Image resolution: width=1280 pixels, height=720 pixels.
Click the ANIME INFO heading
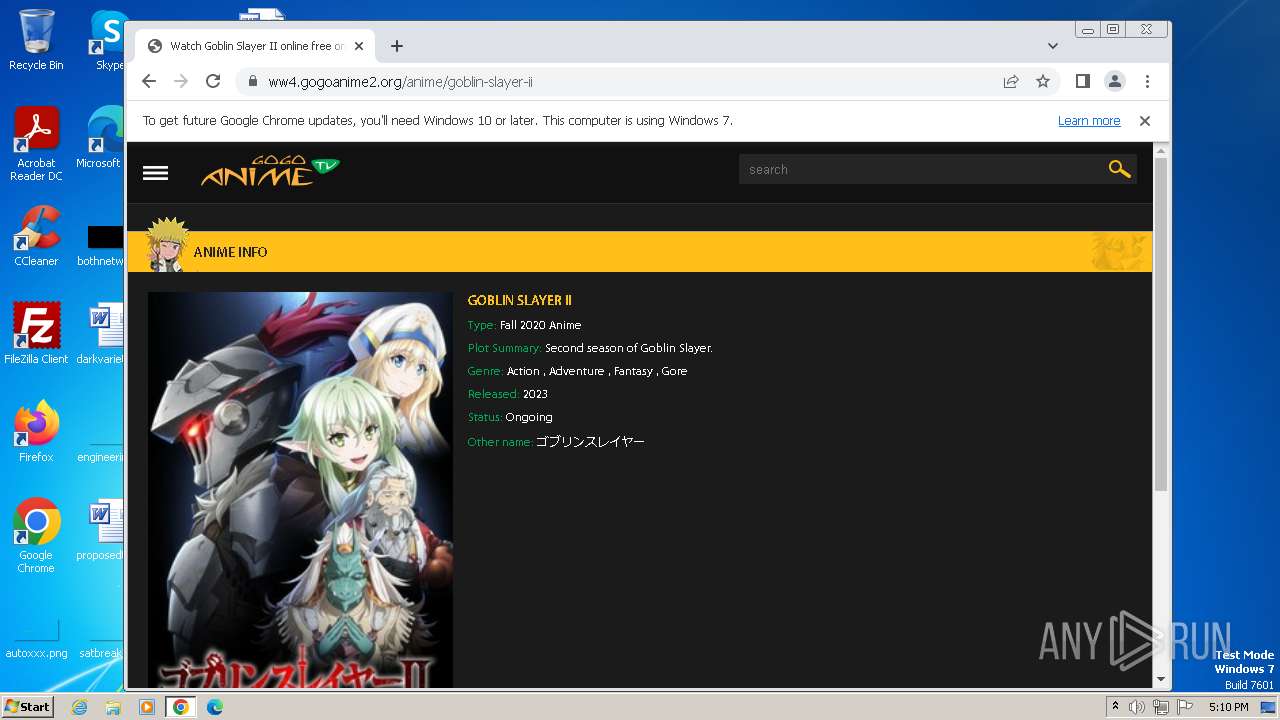(230, 252)
